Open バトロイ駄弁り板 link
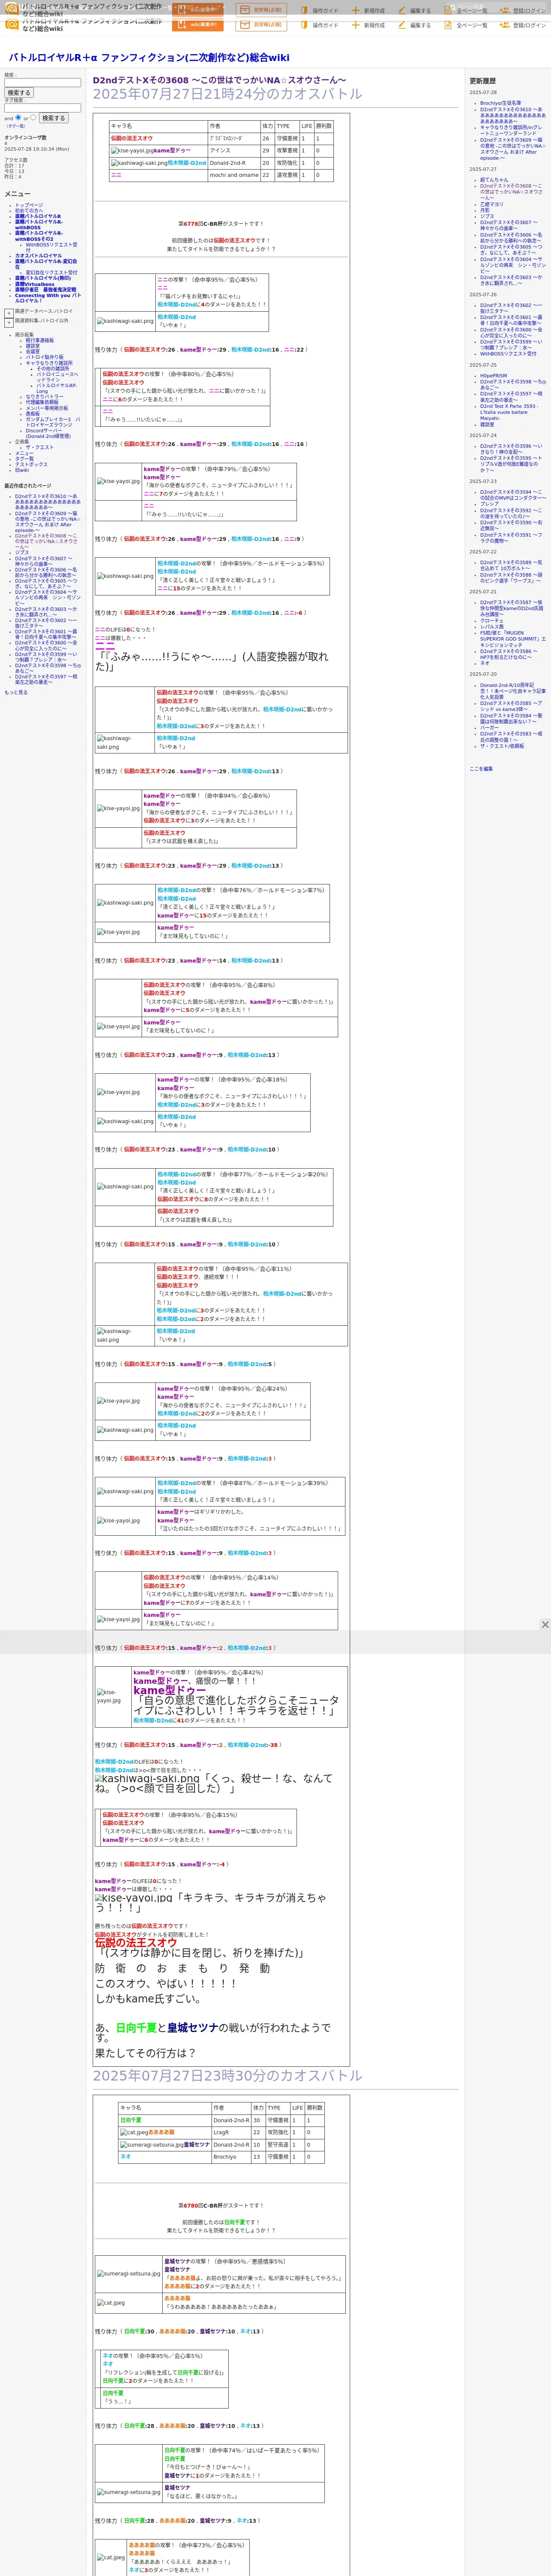 click(x=45, y=357)
